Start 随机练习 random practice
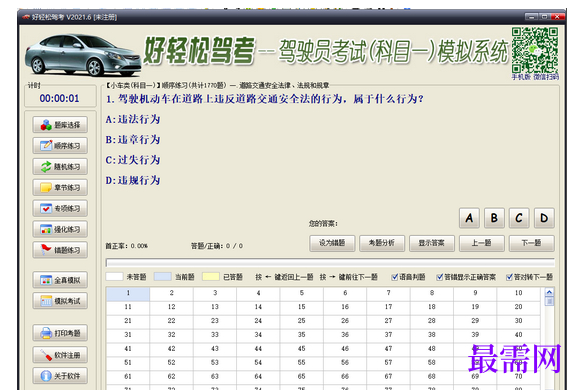 pos(60,167)
